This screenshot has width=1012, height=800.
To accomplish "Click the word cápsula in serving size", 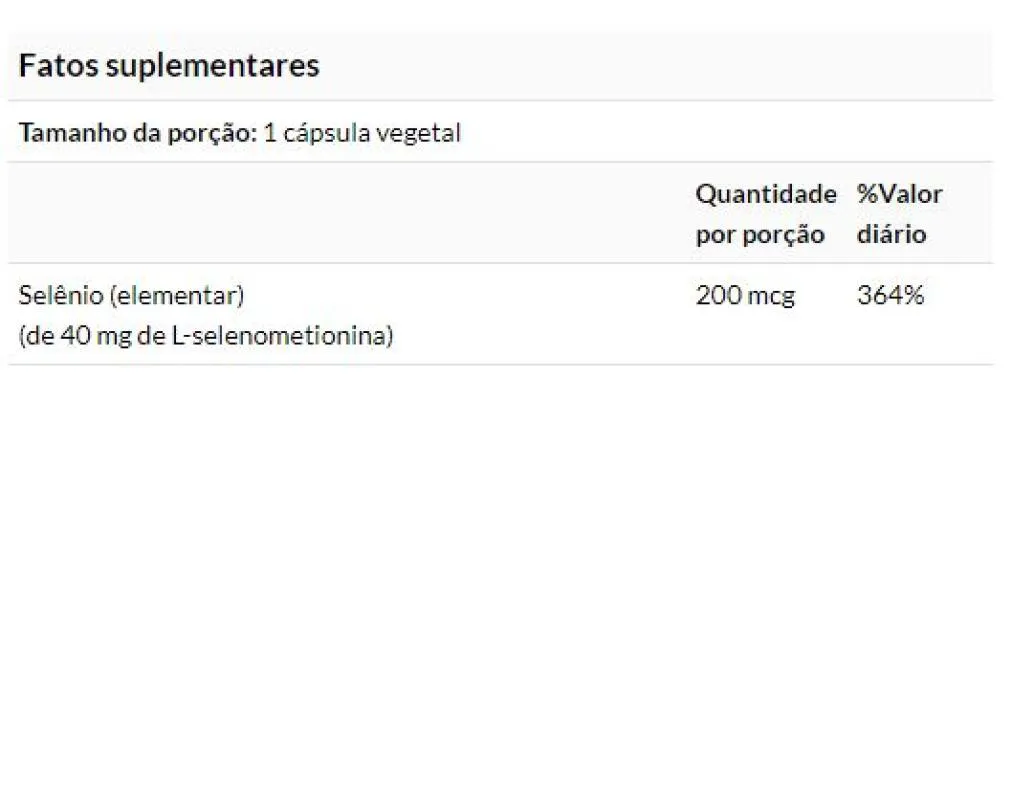I will tap(327, 134).
